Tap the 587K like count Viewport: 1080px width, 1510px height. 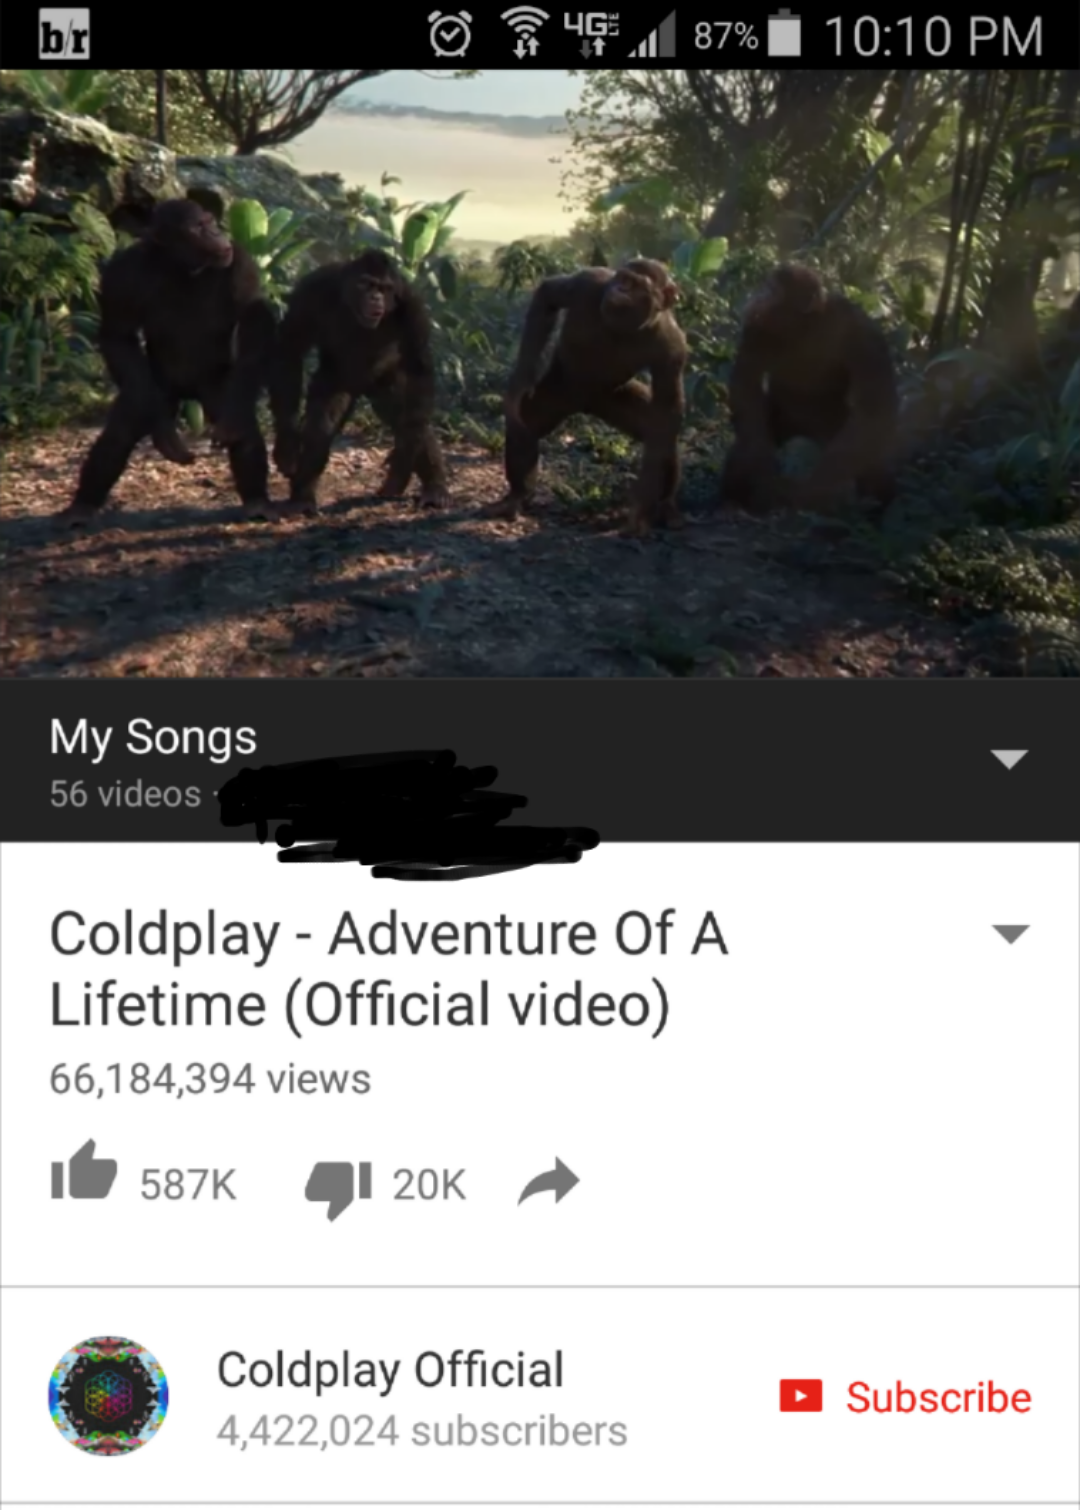pyautogui.click(x=188, y=1185)
